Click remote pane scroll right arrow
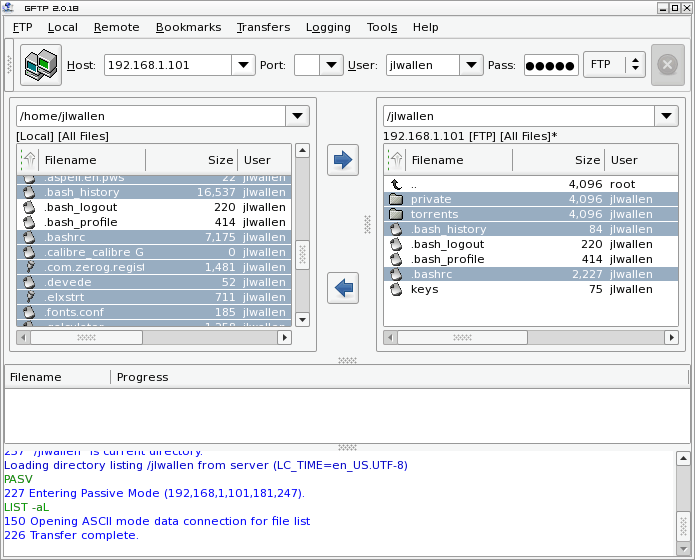 click(672, 337)
